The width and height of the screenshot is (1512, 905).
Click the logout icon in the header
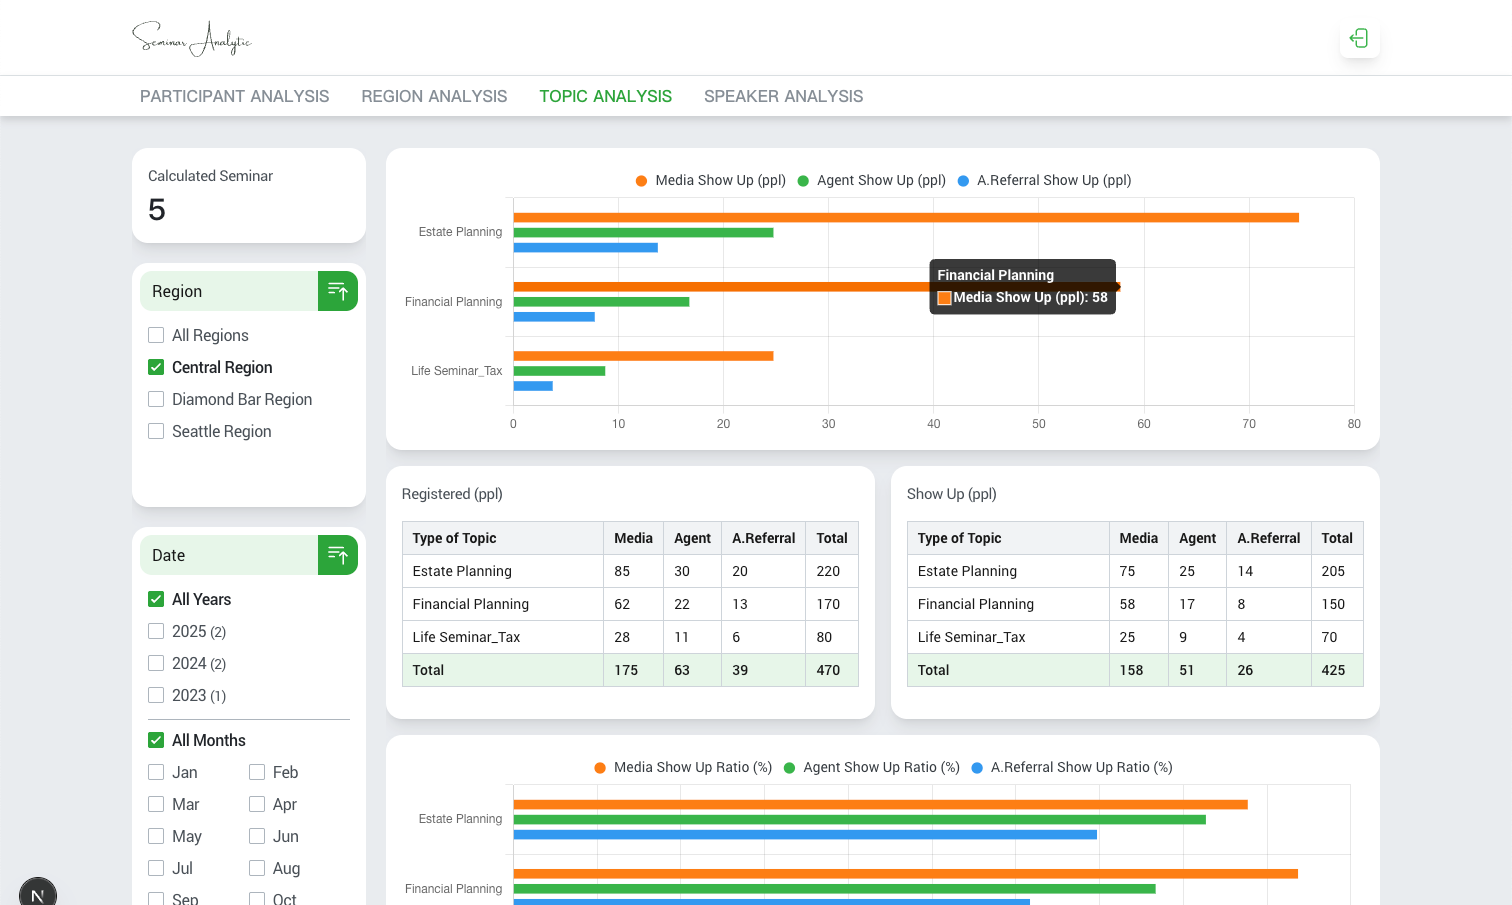(1359, 38)
